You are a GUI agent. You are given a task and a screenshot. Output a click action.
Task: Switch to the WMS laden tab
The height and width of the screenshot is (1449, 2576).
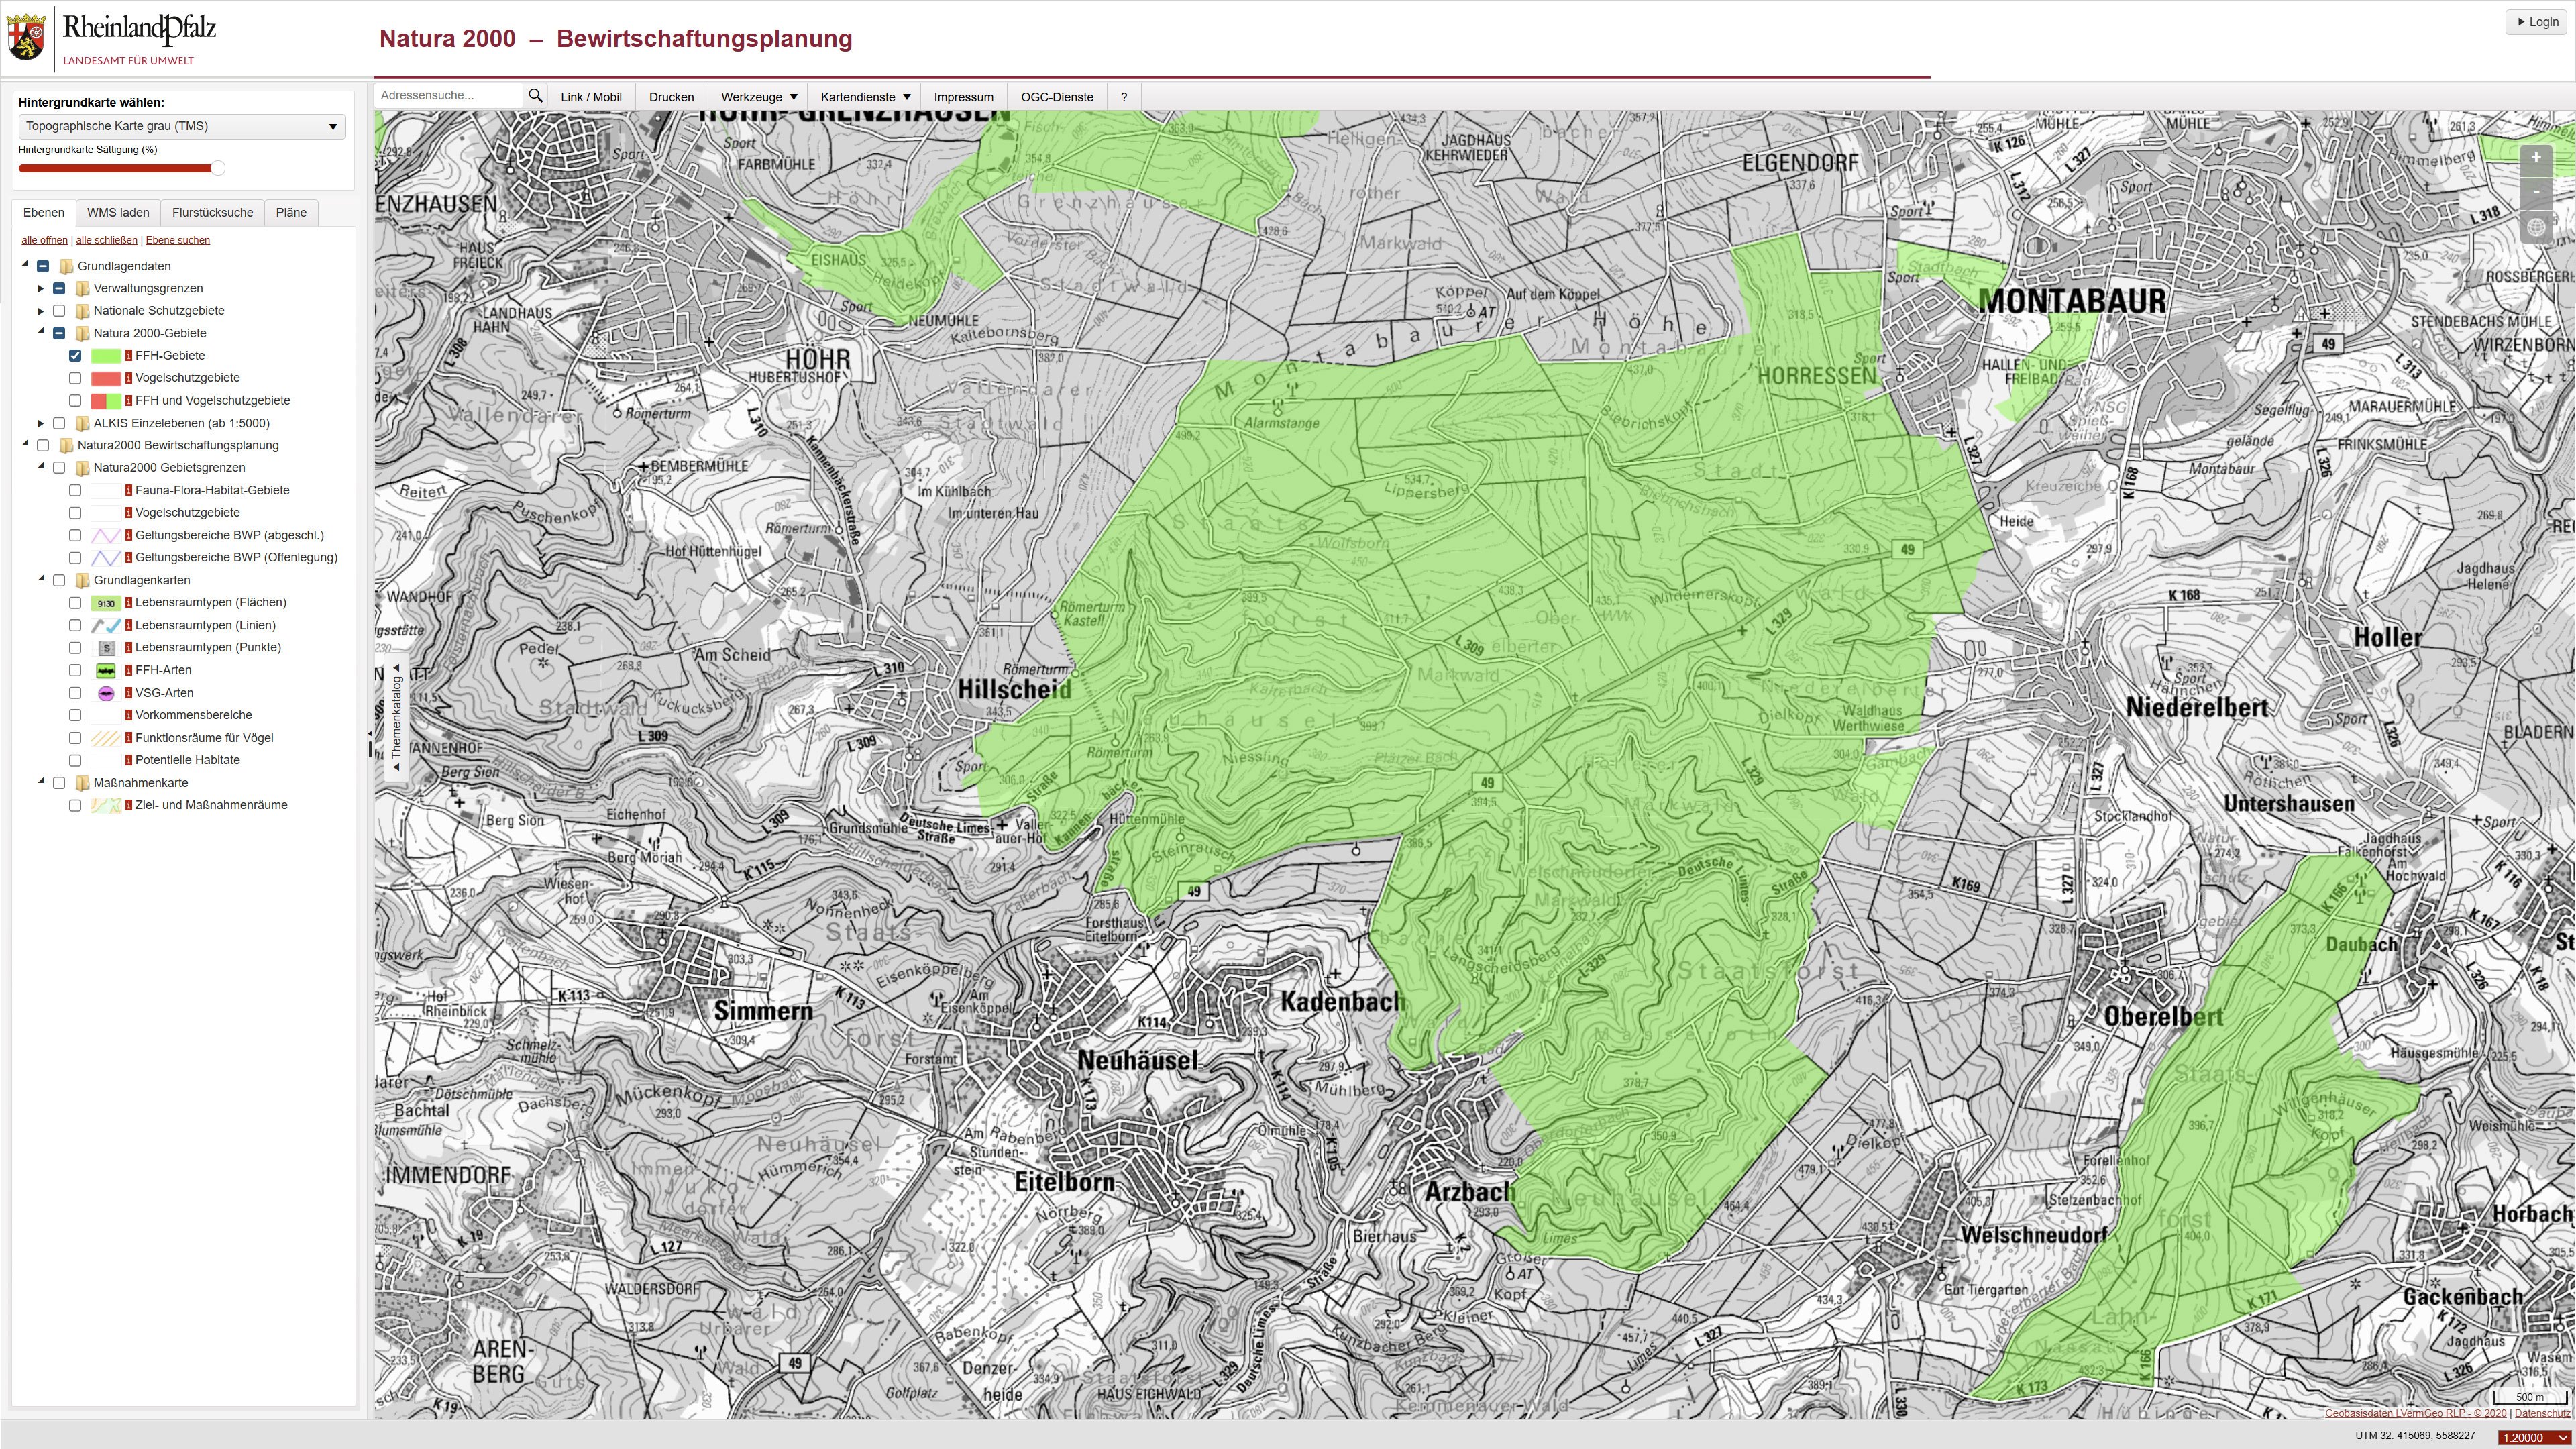pos(118,213)
